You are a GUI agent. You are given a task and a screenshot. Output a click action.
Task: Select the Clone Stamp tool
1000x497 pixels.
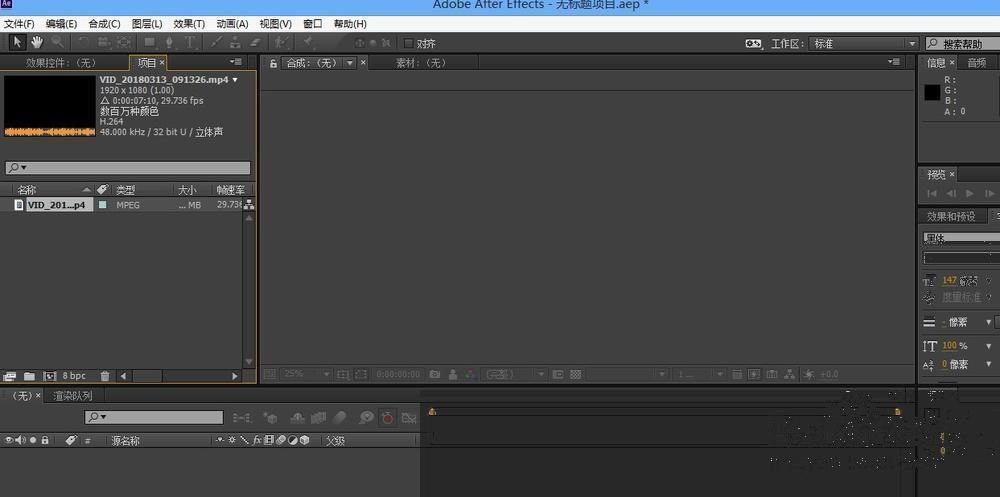[235, 42]
